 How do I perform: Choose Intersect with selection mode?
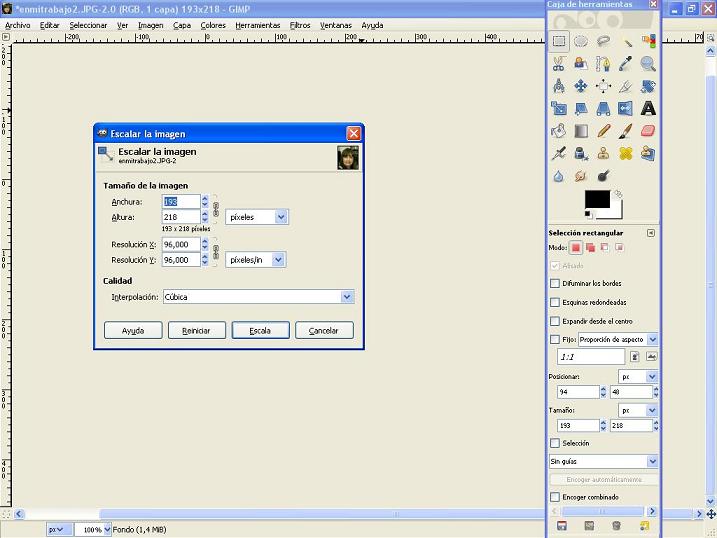point(619,248)
